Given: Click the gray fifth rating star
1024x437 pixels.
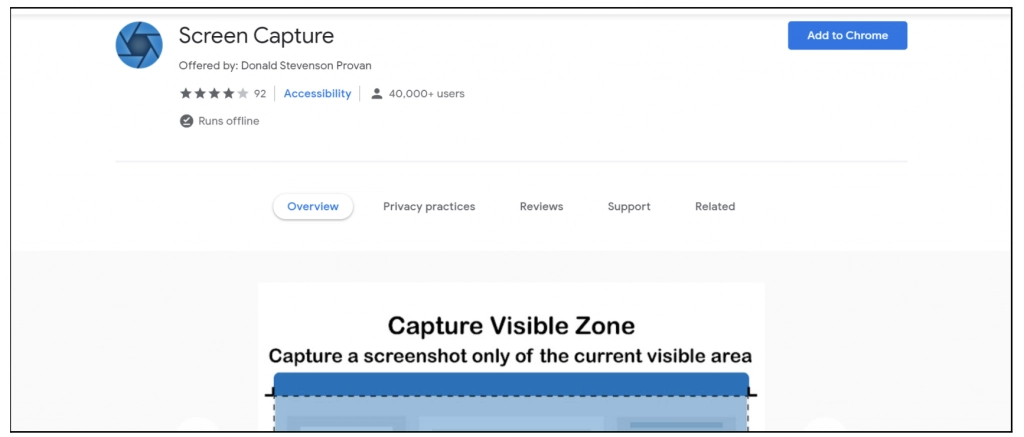Looking at the screenshot, I should pyautogui.click(x=243, y=94).
